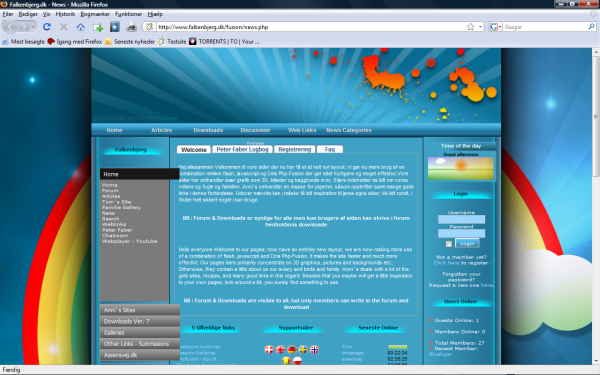600x375 pixels.
Task: Tick the remember me checkbox beside Login
Action: tap(449, 244)
